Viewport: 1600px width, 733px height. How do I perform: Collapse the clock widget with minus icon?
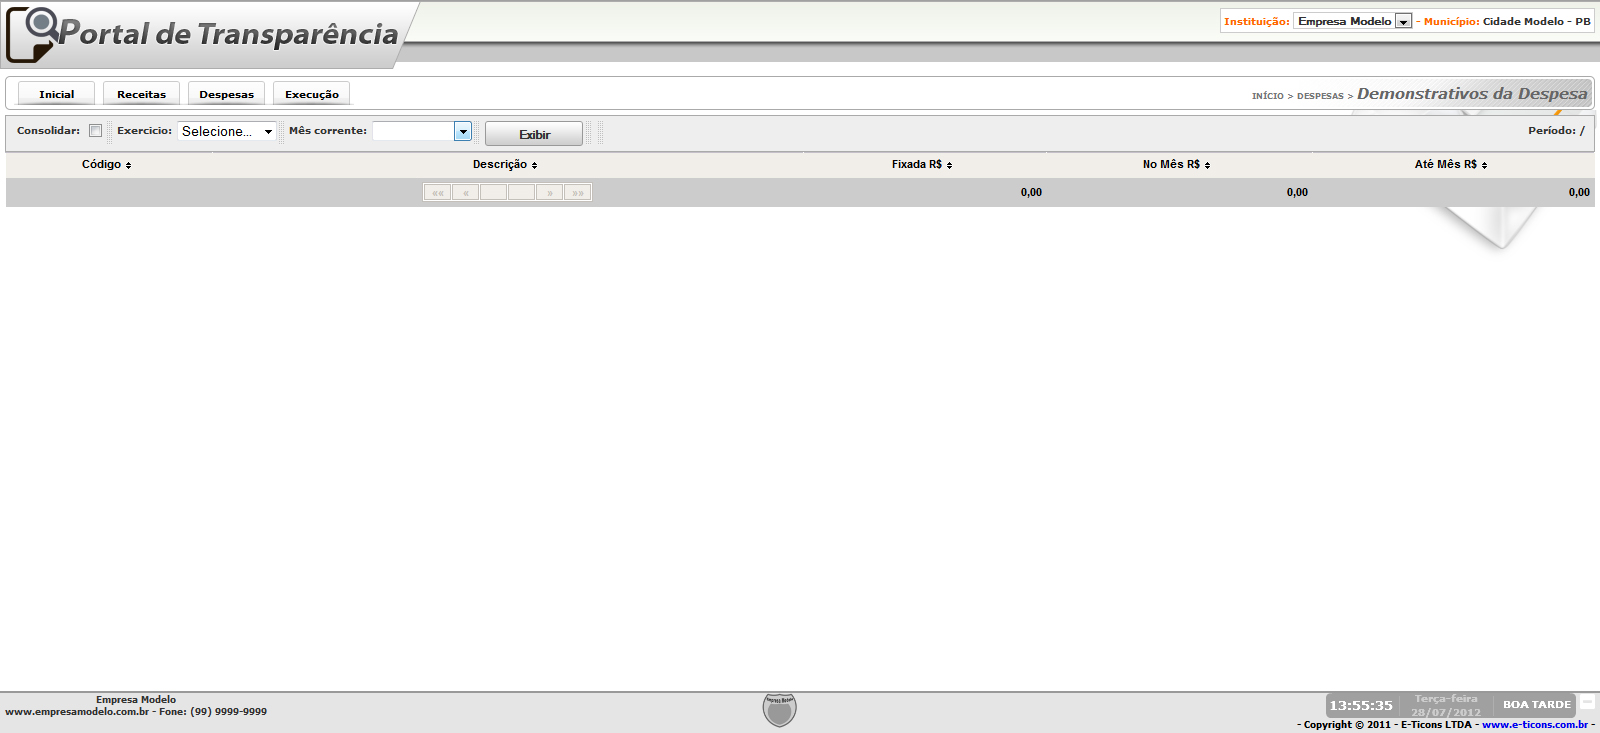point(1587,703)
